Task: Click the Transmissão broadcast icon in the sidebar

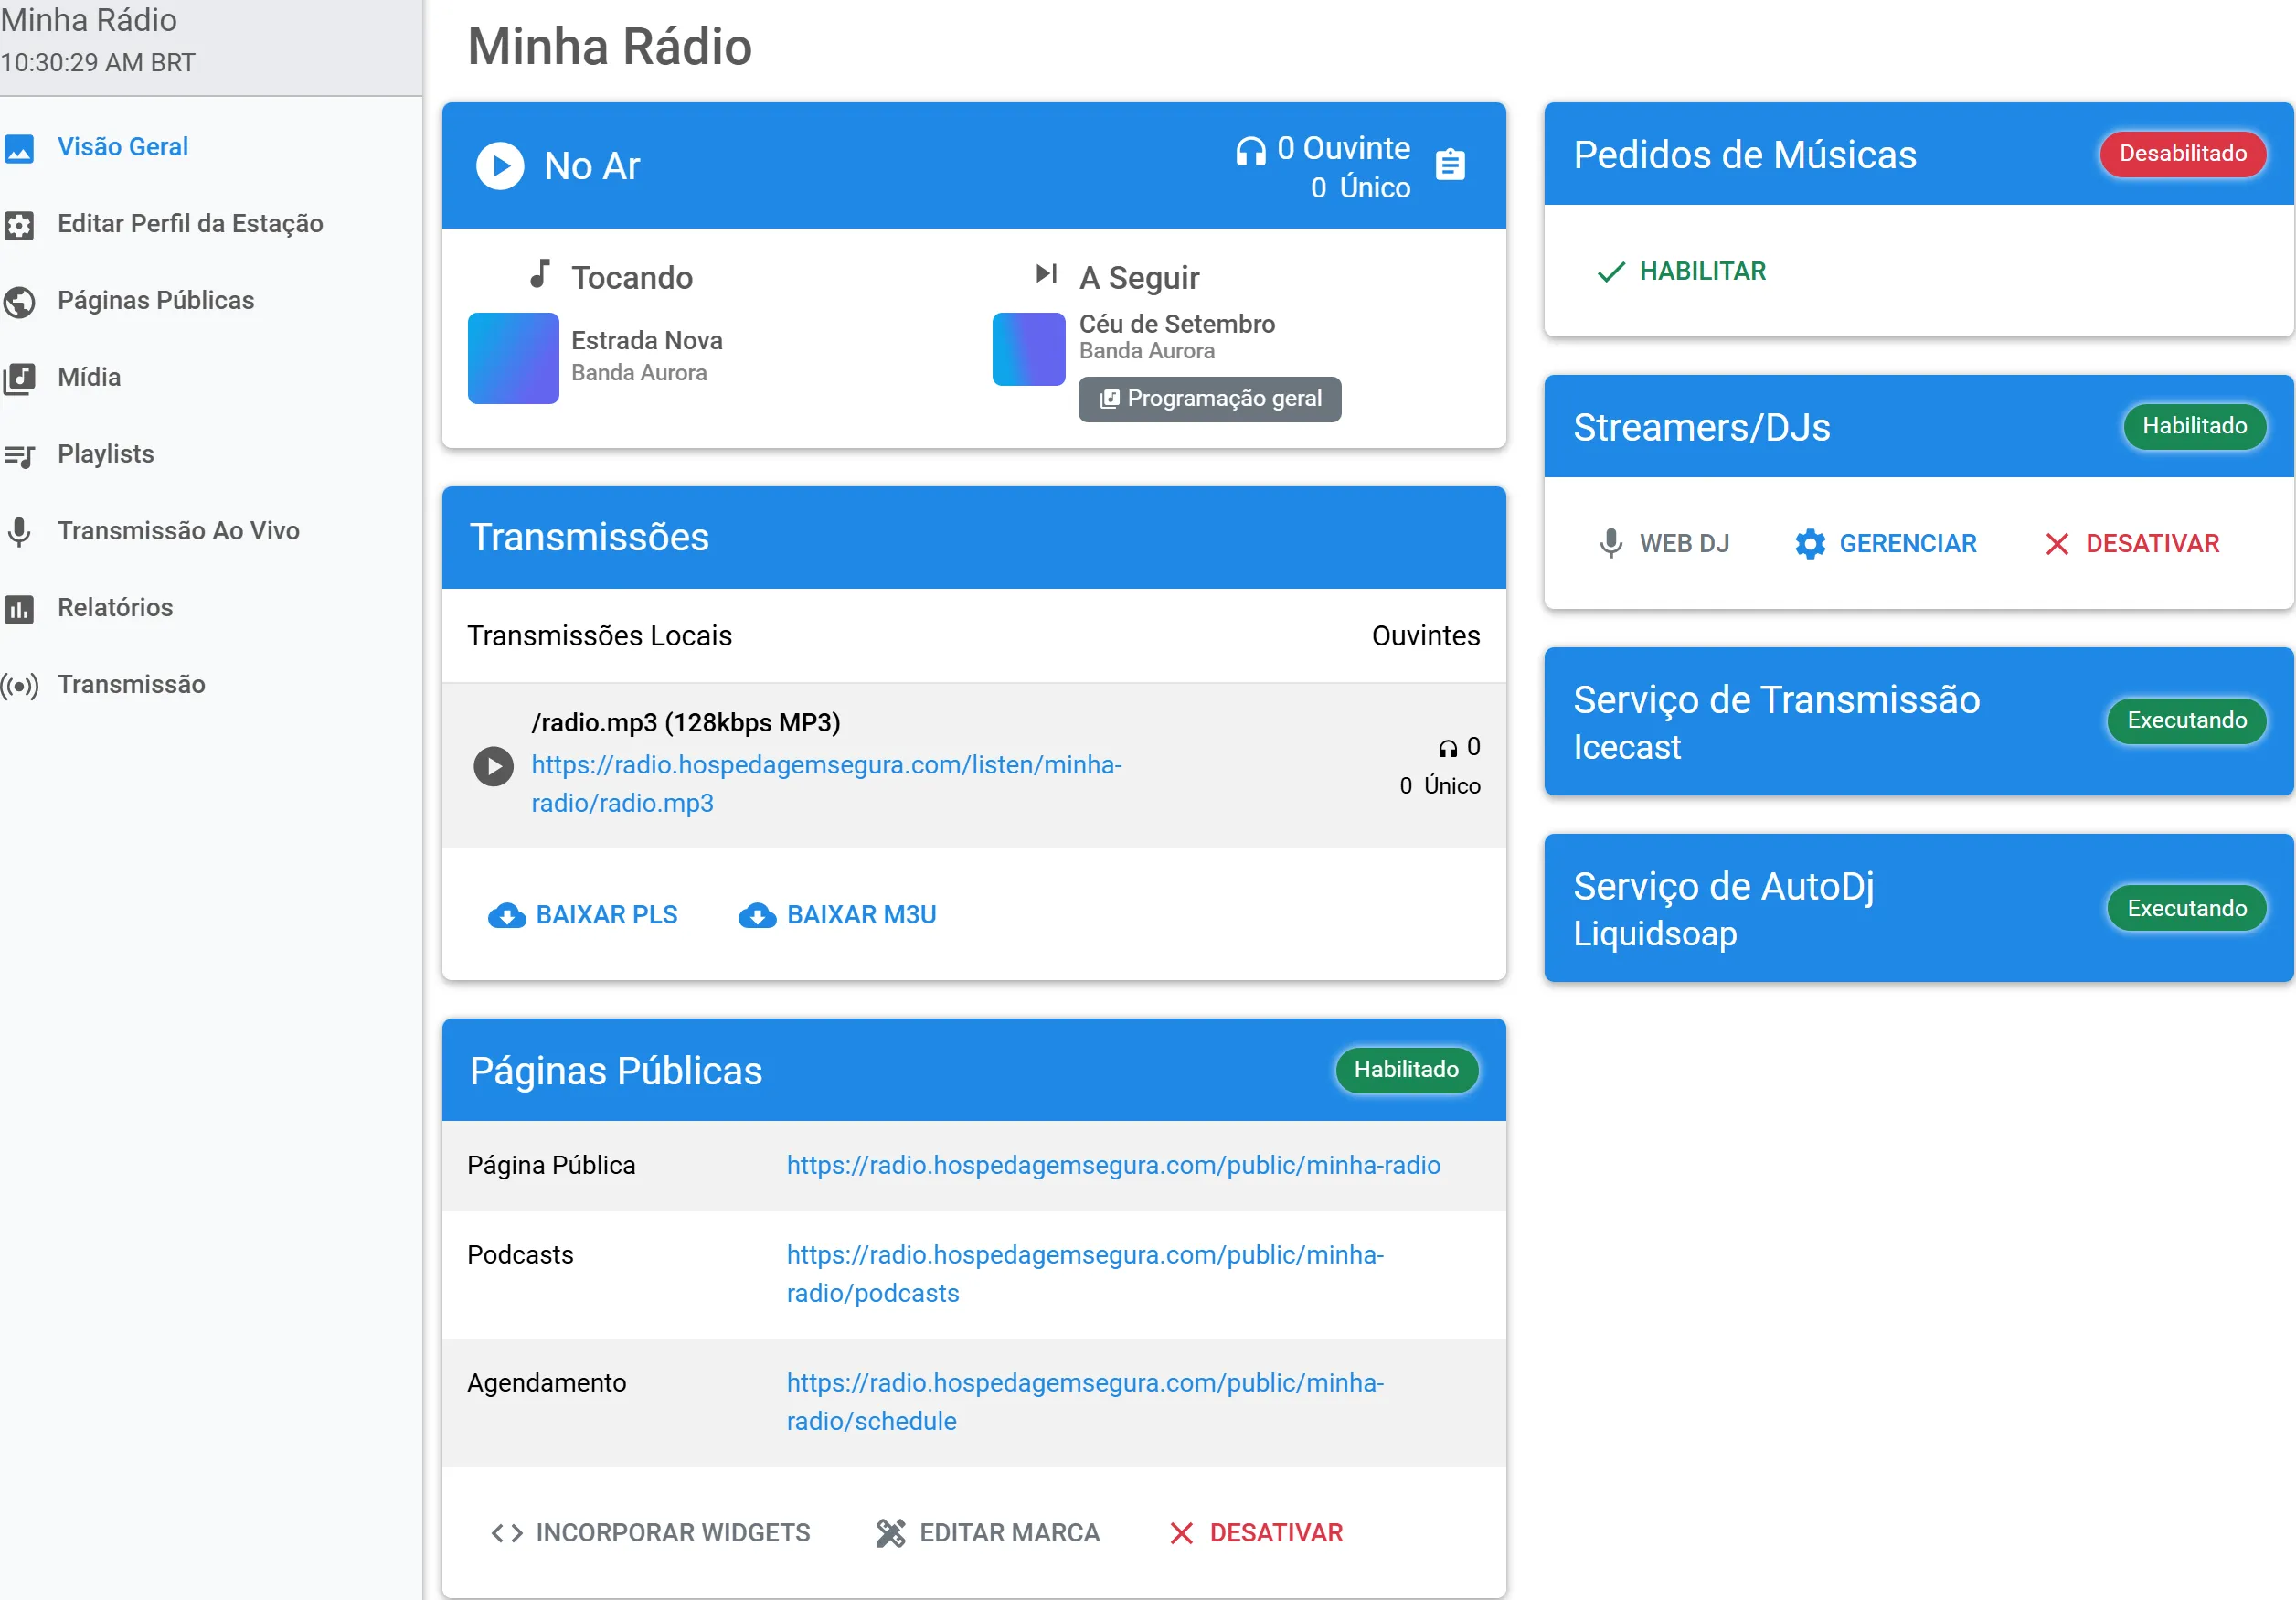Action: (x=19, y=686)
